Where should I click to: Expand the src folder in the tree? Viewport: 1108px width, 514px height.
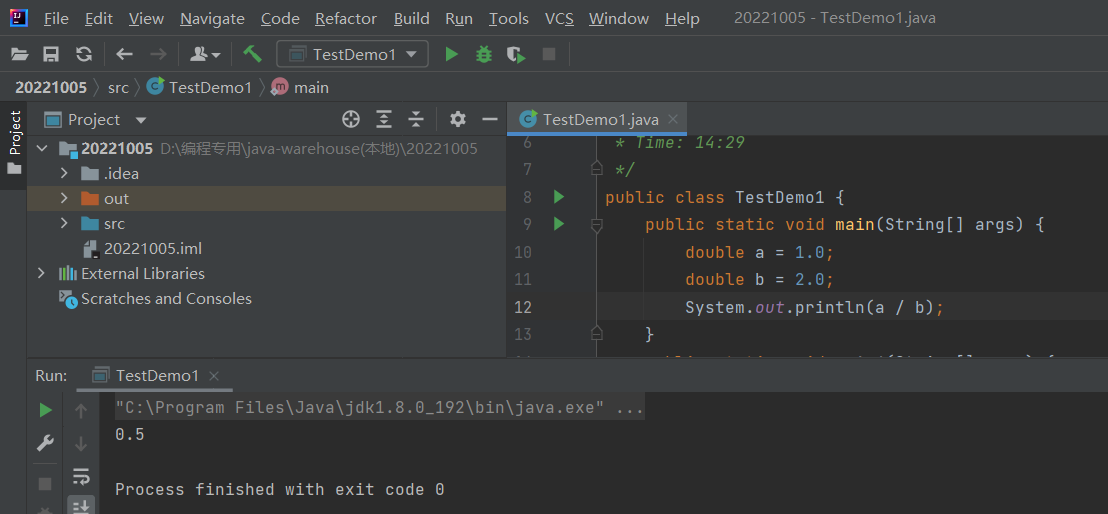tap(64, 223)
